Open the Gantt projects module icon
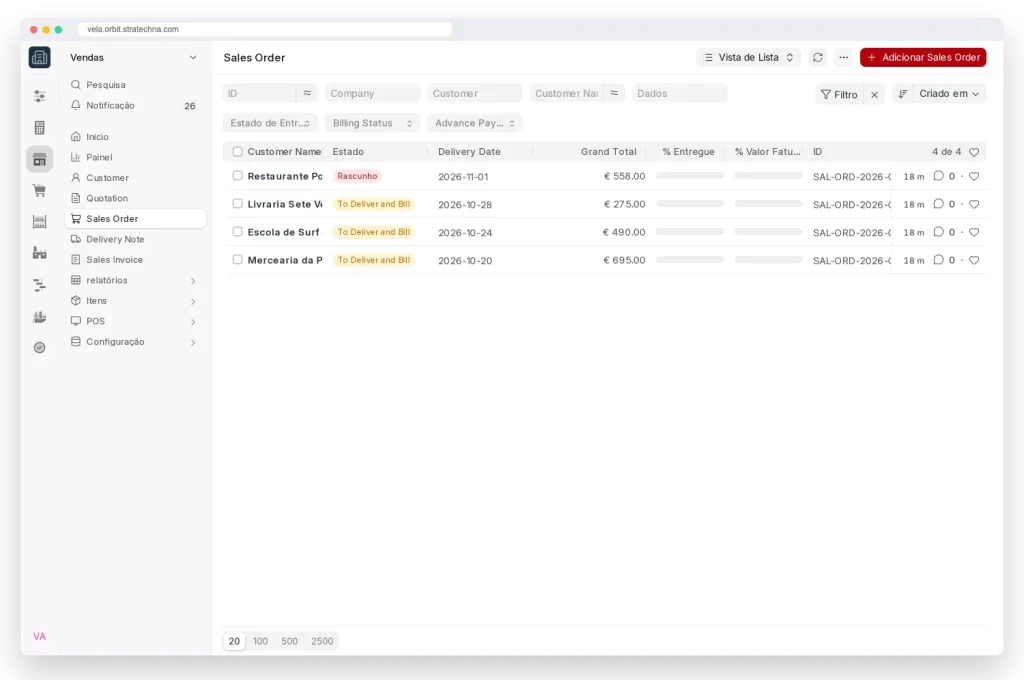The width and height of the screenshot is (1024, 680). pyautogui.click(x=39, y=285)
